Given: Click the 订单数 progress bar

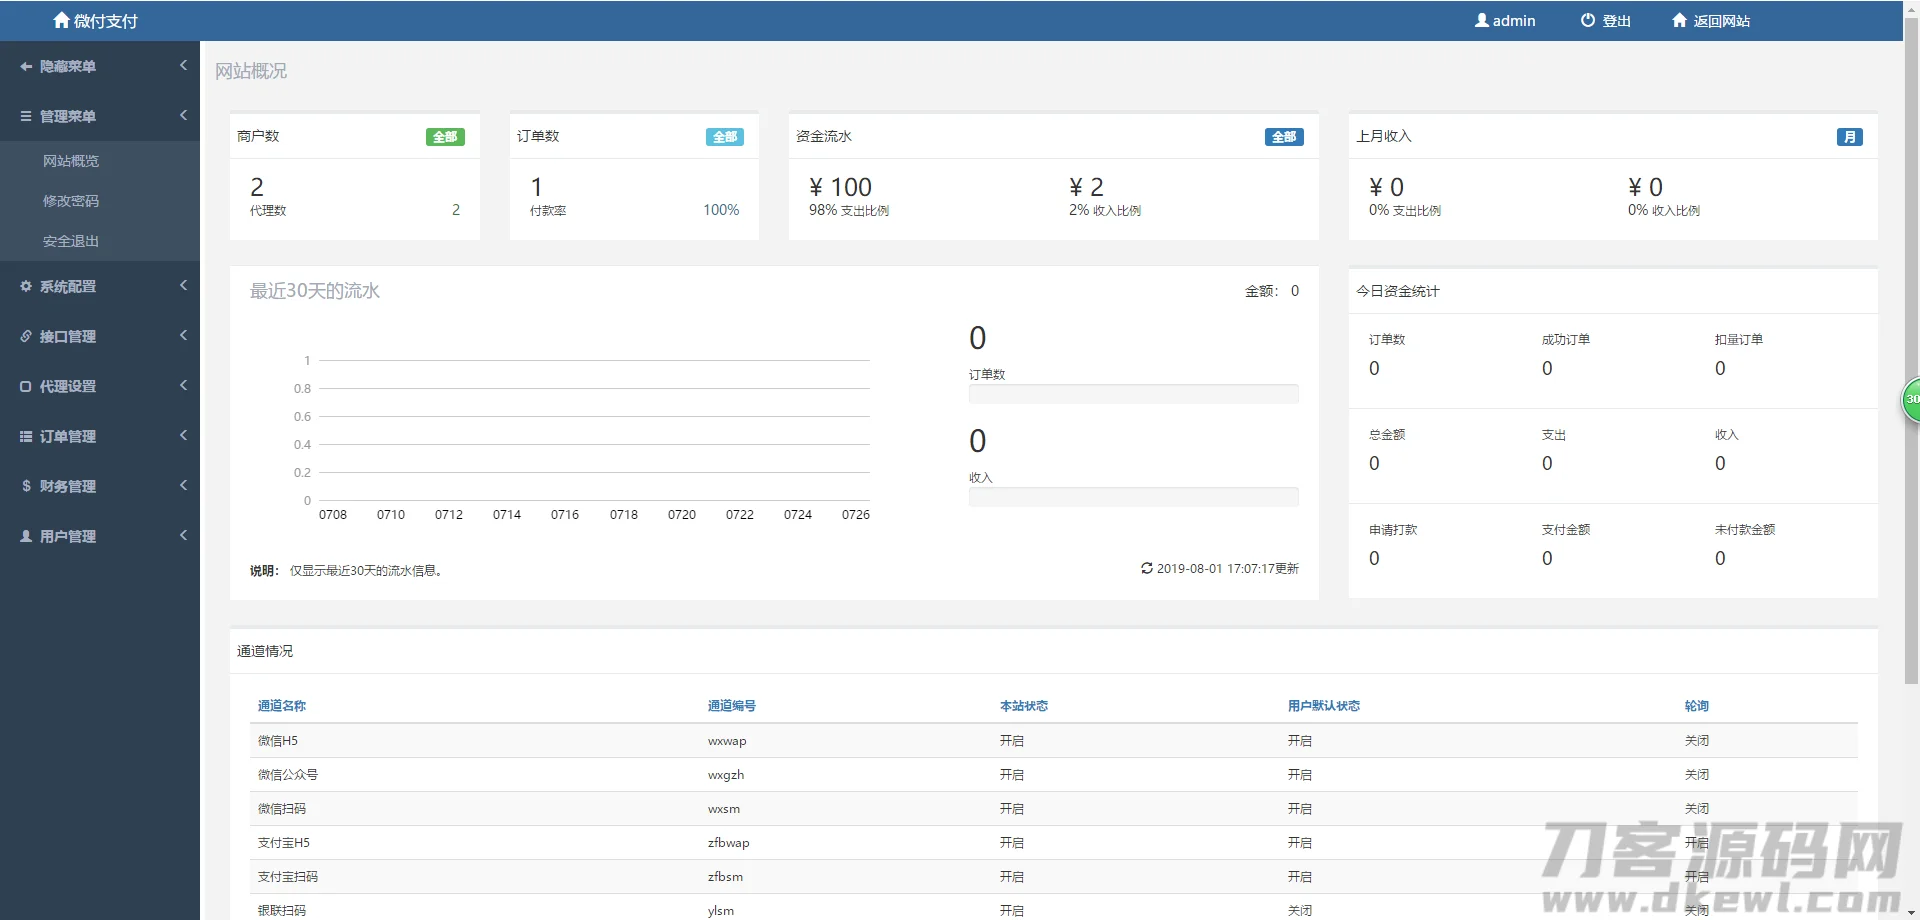Looking at the screenshot, I should point(1133,394).
